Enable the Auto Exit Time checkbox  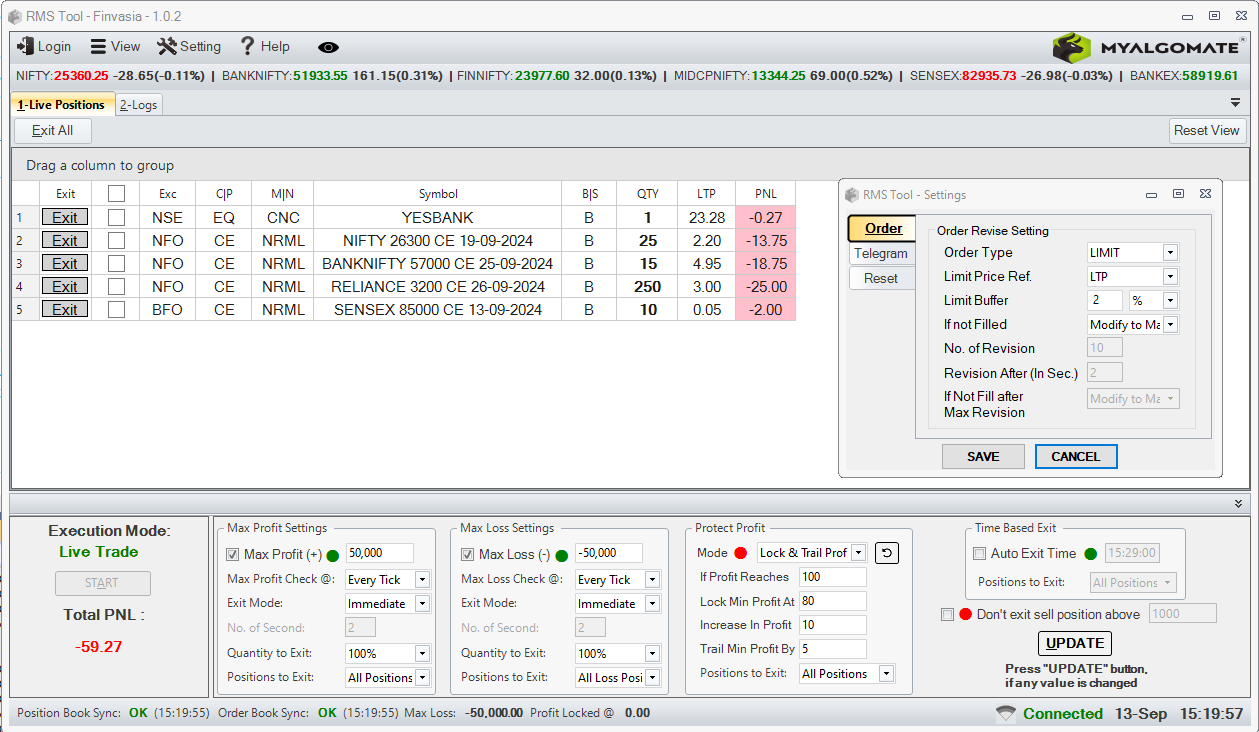click(980, 553)
